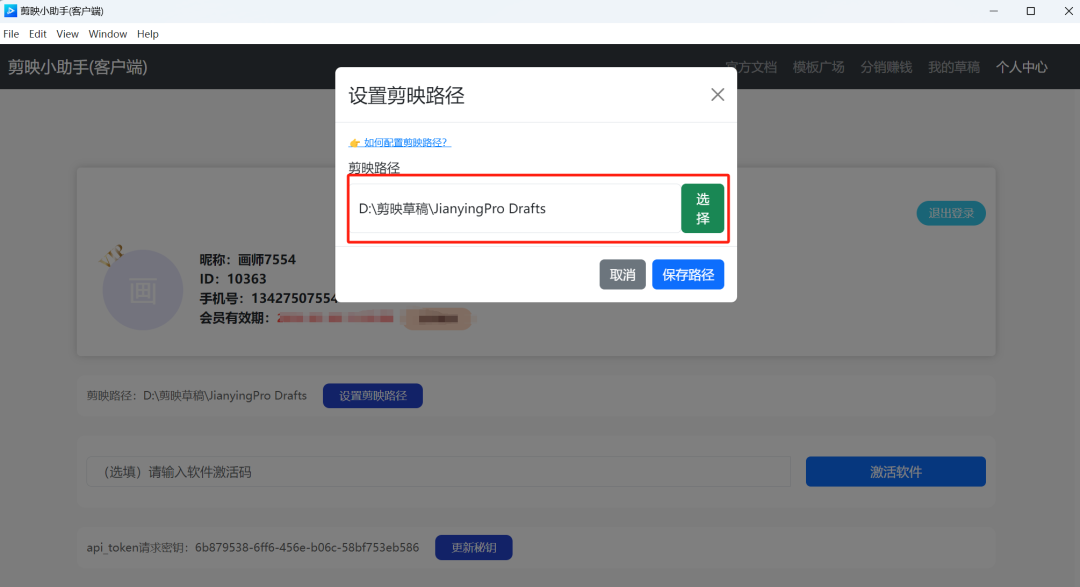
Task: Open the 模板广场 section
Action: pyautogui.click(x=818, y=66)
